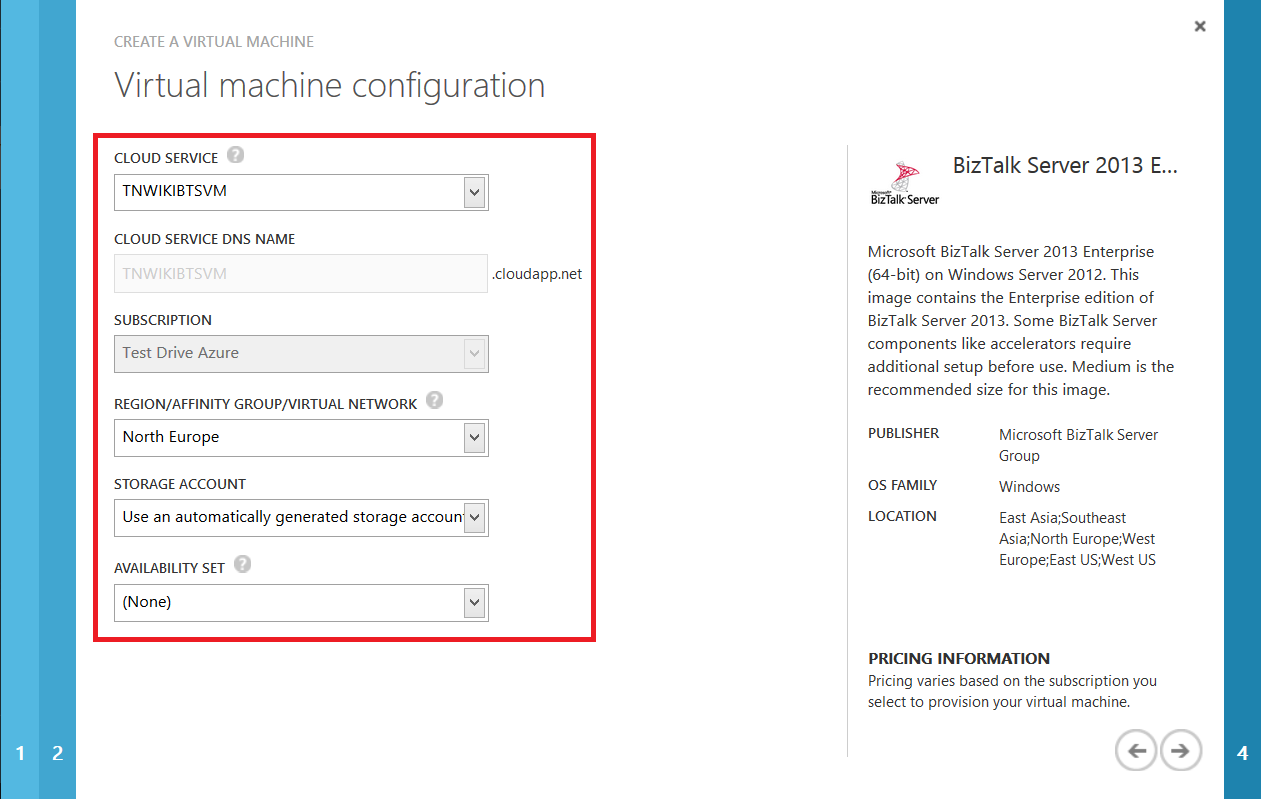This screenshot has height=799, width=1261.
Task: Open the Availability Set (None) dropdown
Action: [x=301, y=602]
